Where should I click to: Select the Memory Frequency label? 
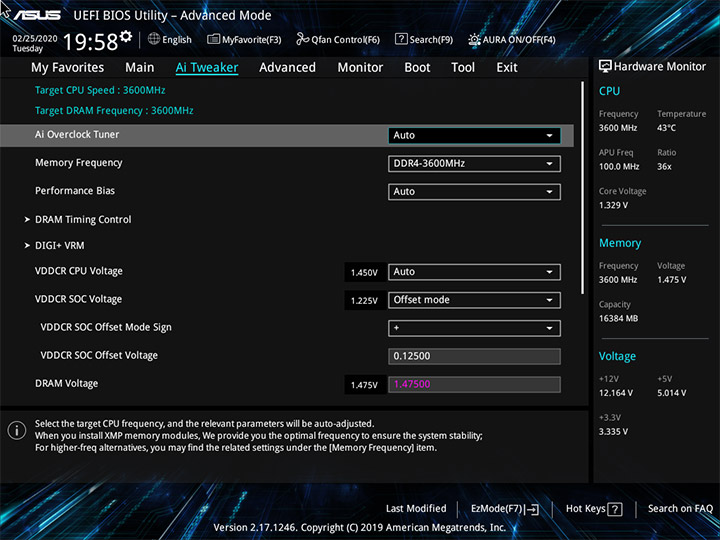point(79,163)
